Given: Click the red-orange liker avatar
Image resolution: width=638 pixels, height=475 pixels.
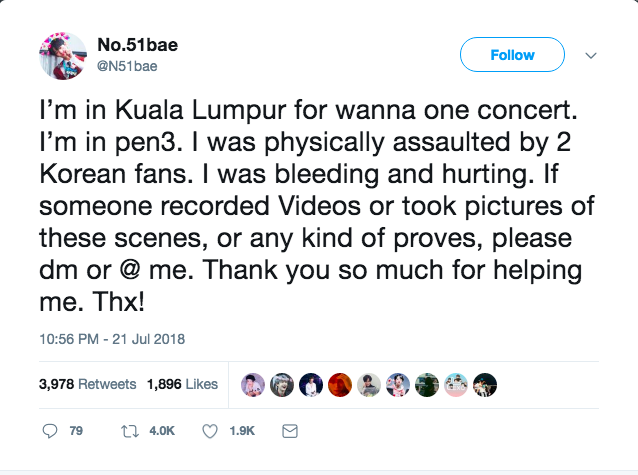Looking at the screenshot, I should [x=341, y=384].
